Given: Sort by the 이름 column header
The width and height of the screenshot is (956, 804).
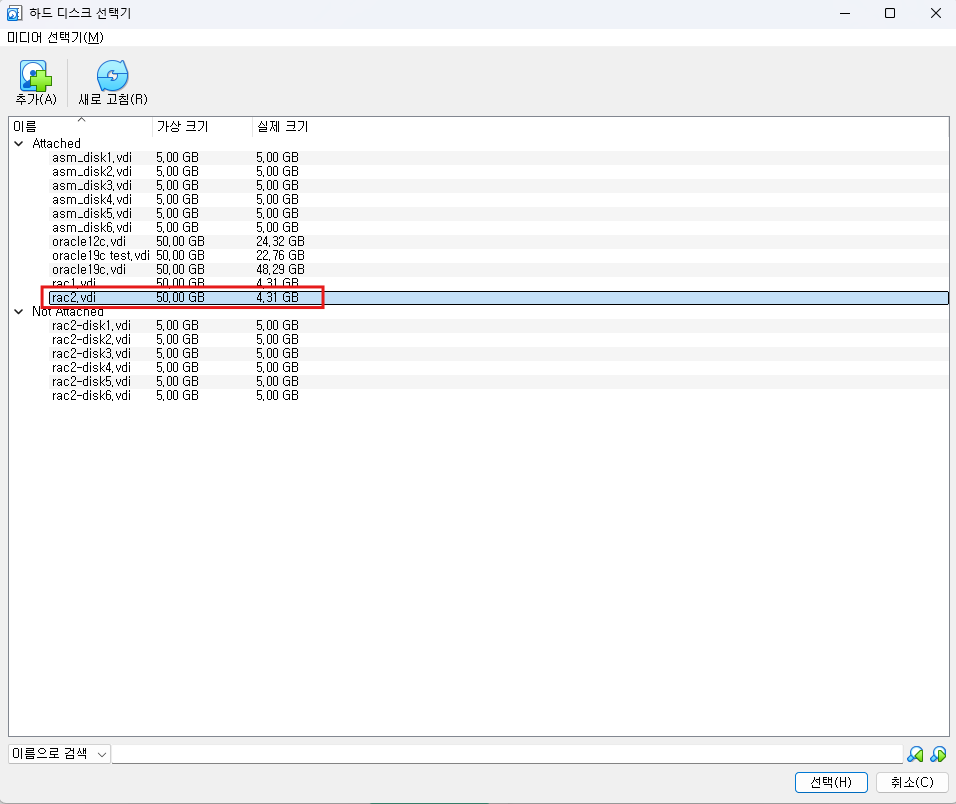Looking at the screenshot, I should 81,127.
